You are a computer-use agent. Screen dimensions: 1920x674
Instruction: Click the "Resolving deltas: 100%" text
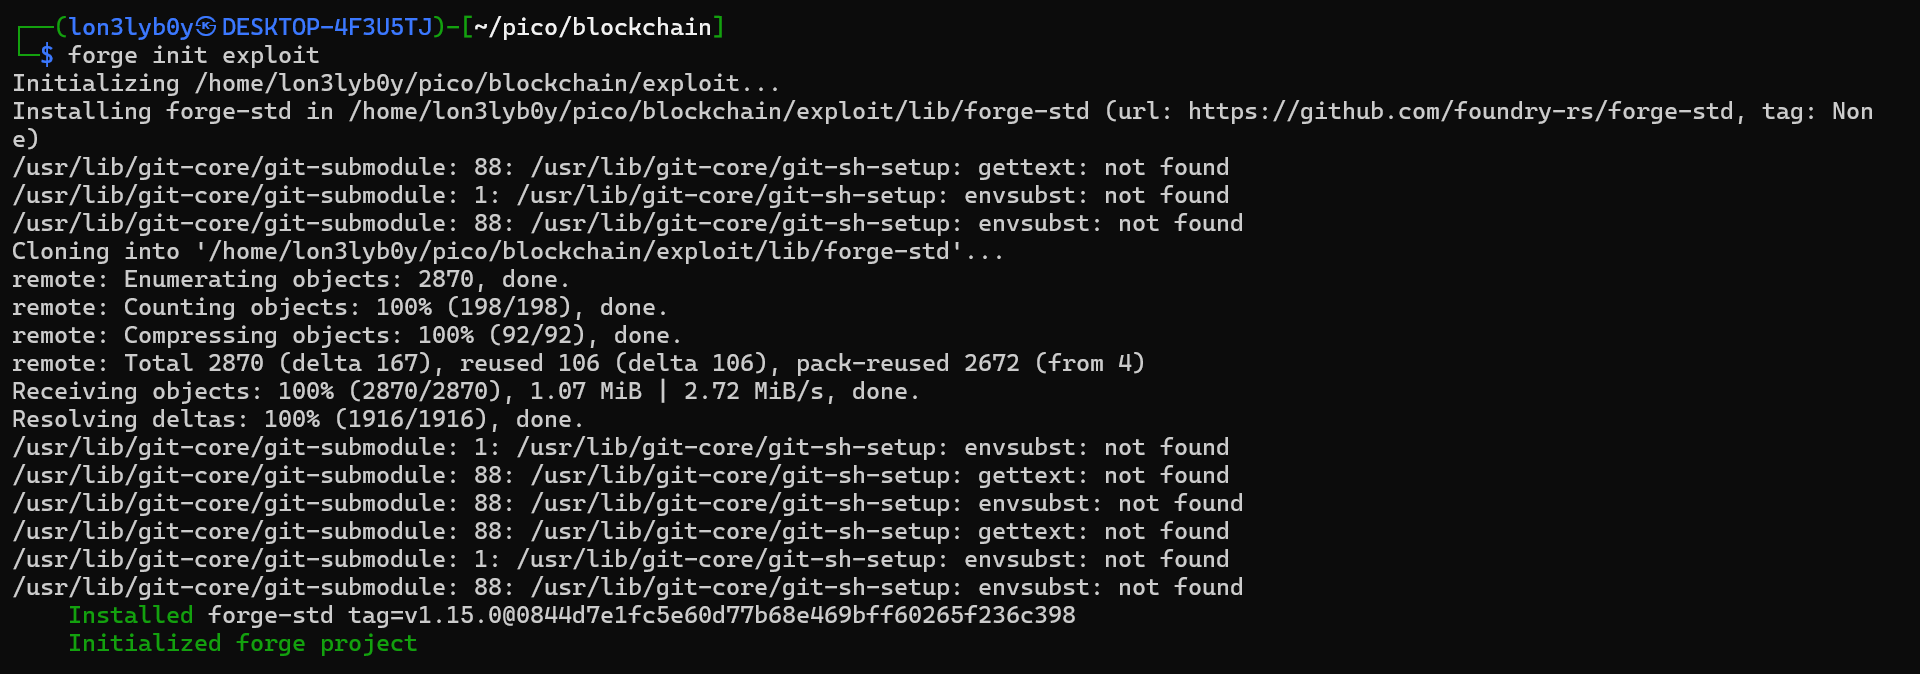166,419
